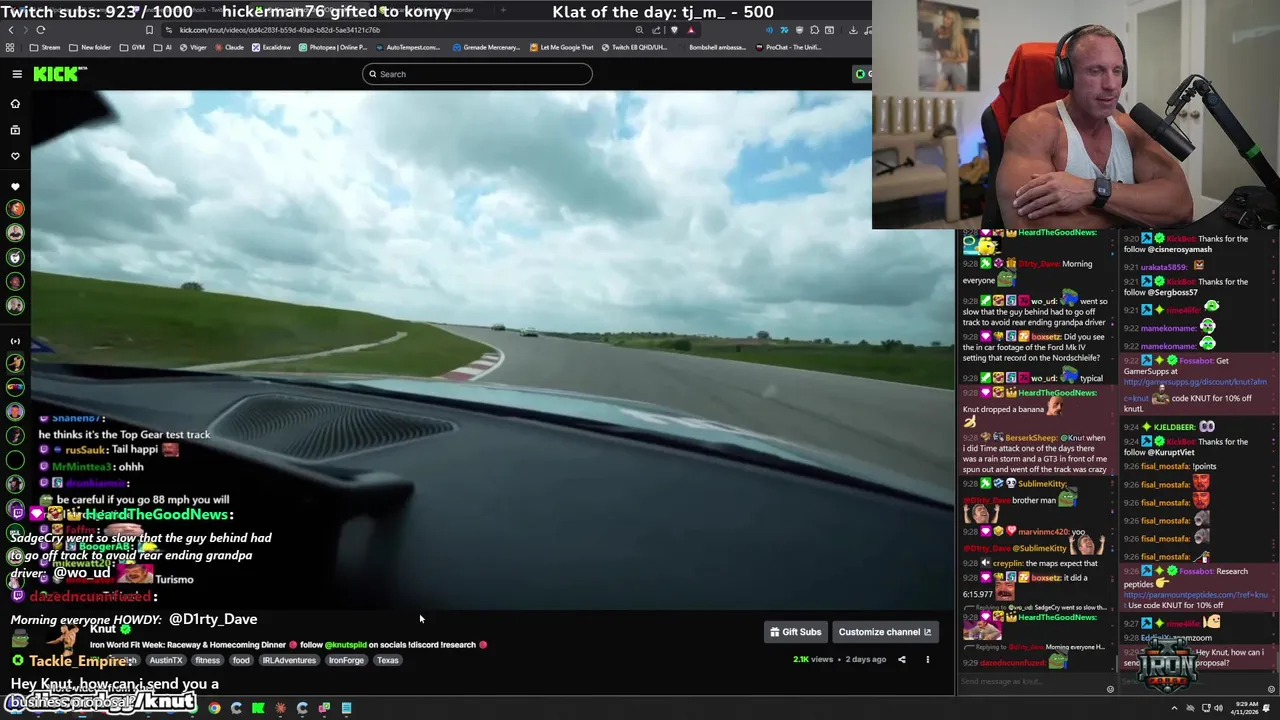Open the browser downloads icon

point(853,30)
